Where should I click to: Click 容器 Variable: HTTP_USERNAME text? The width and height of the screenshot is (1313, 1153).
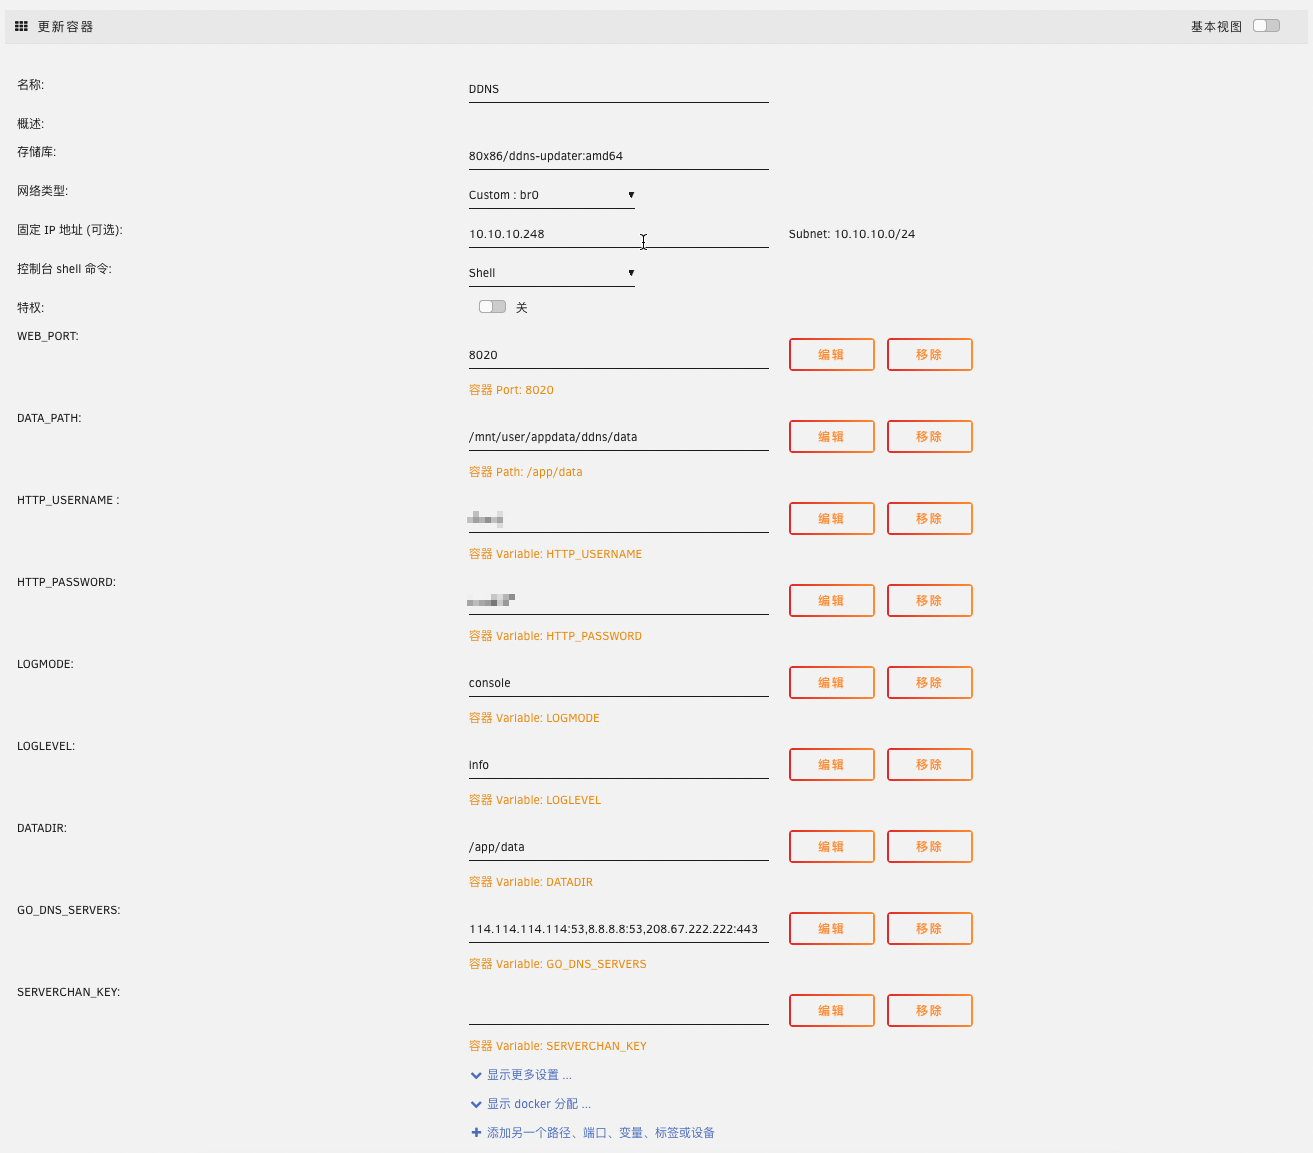click(x=556, y=554)
